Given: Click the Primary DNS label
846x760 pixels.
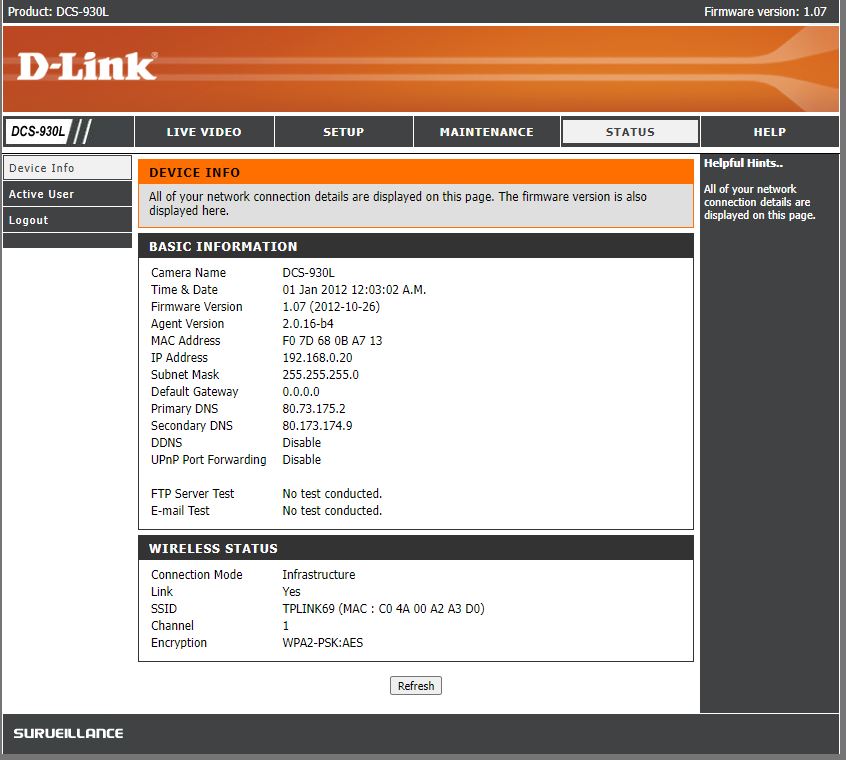Looking at the screenshot, I should pyautogui.click(x=185, y=408).
